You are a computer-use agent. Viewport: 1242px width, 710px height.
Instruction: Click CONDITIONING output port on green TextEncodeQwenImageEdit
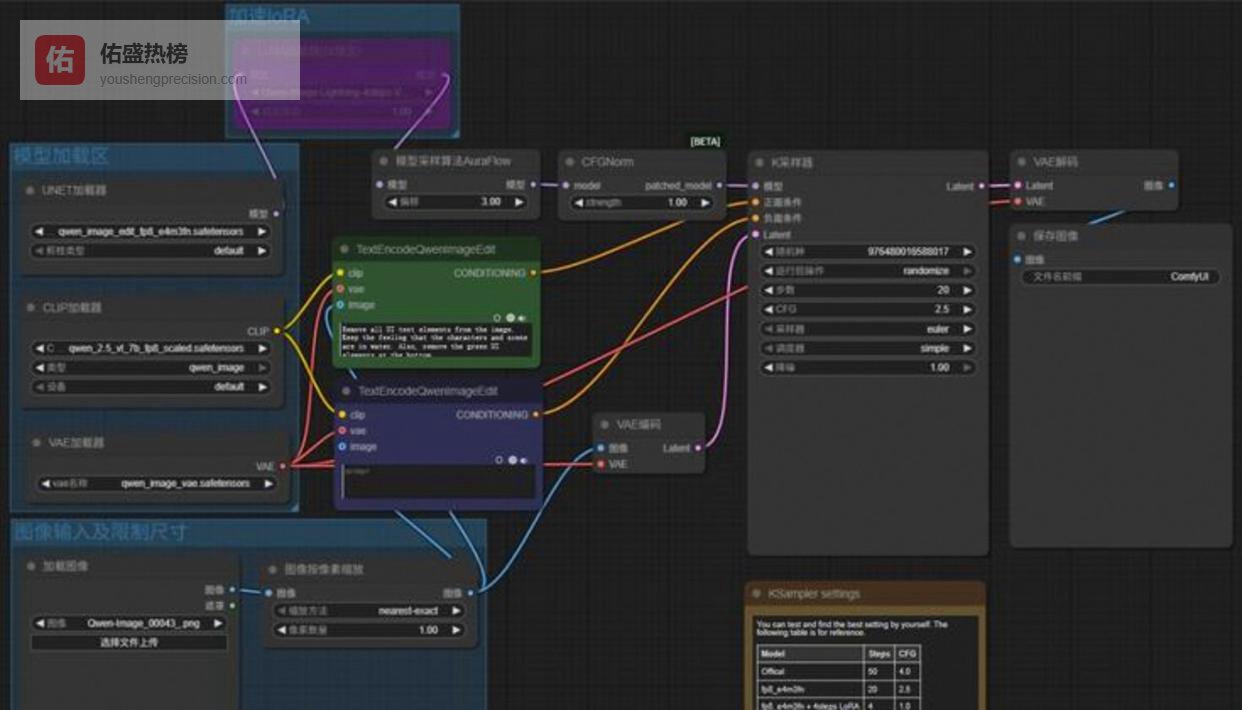(x=534, y=272)
